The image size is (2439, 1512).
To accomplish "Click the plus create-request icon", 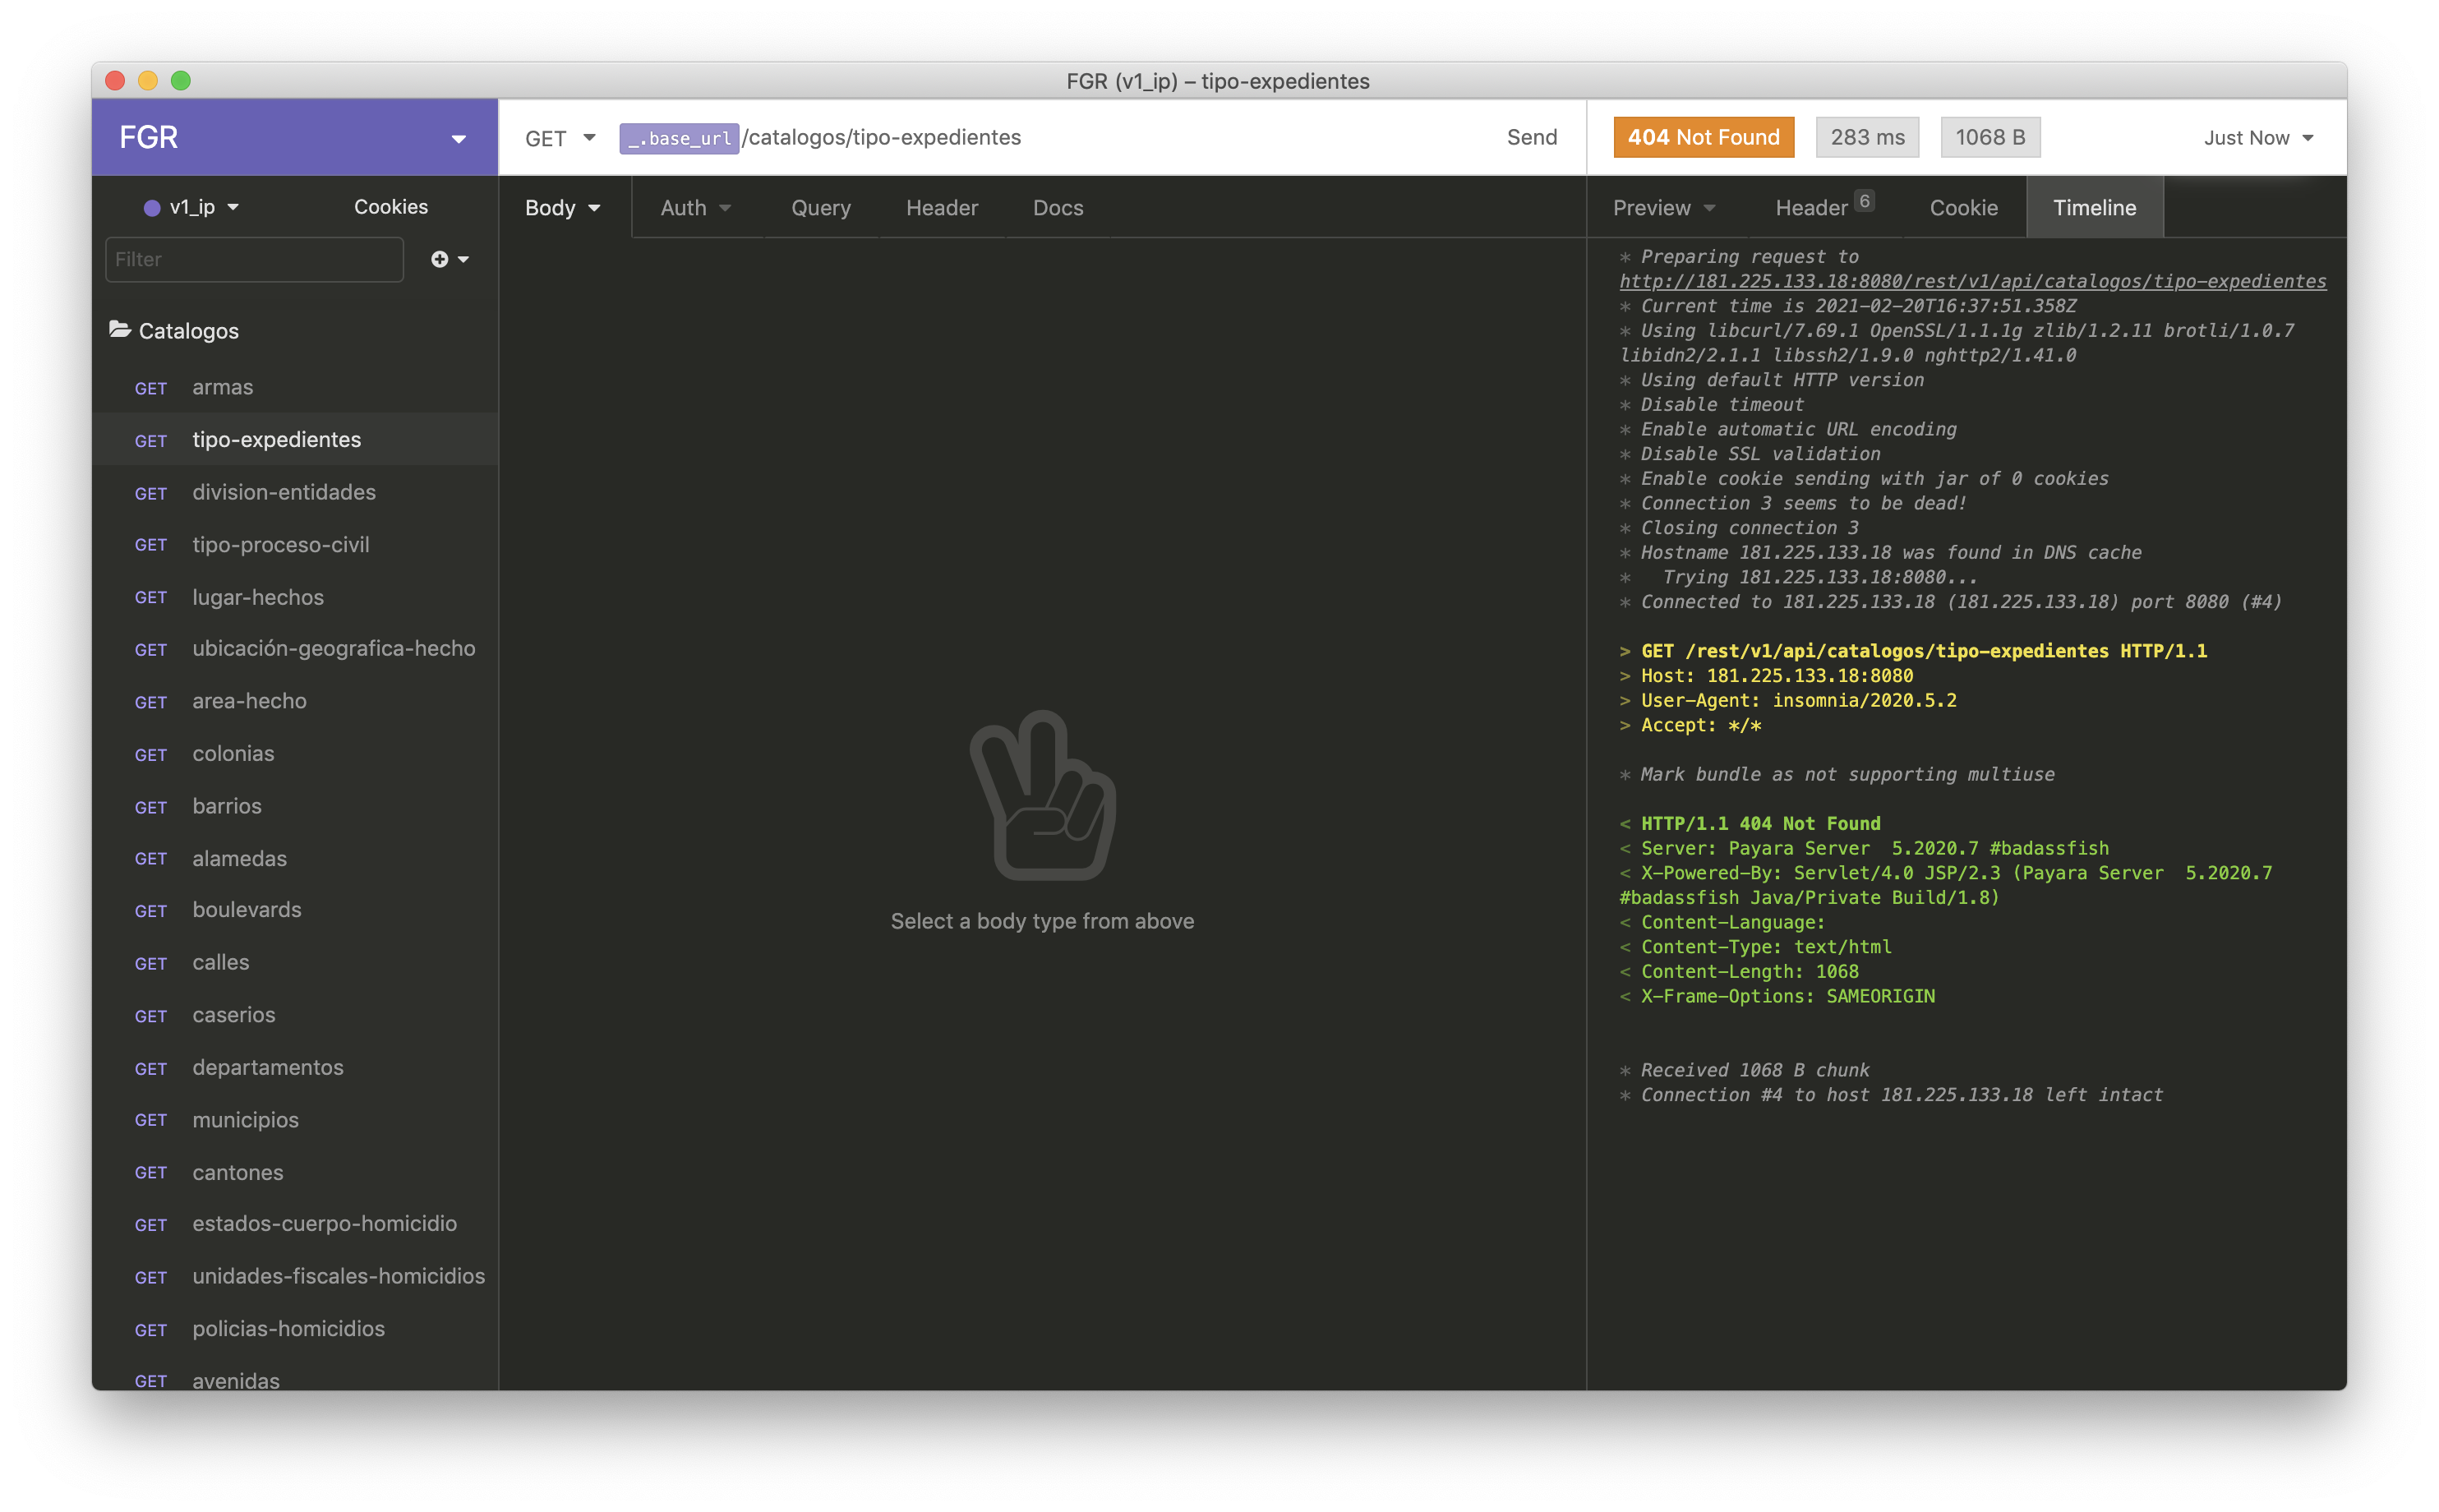I will (440, 259).
